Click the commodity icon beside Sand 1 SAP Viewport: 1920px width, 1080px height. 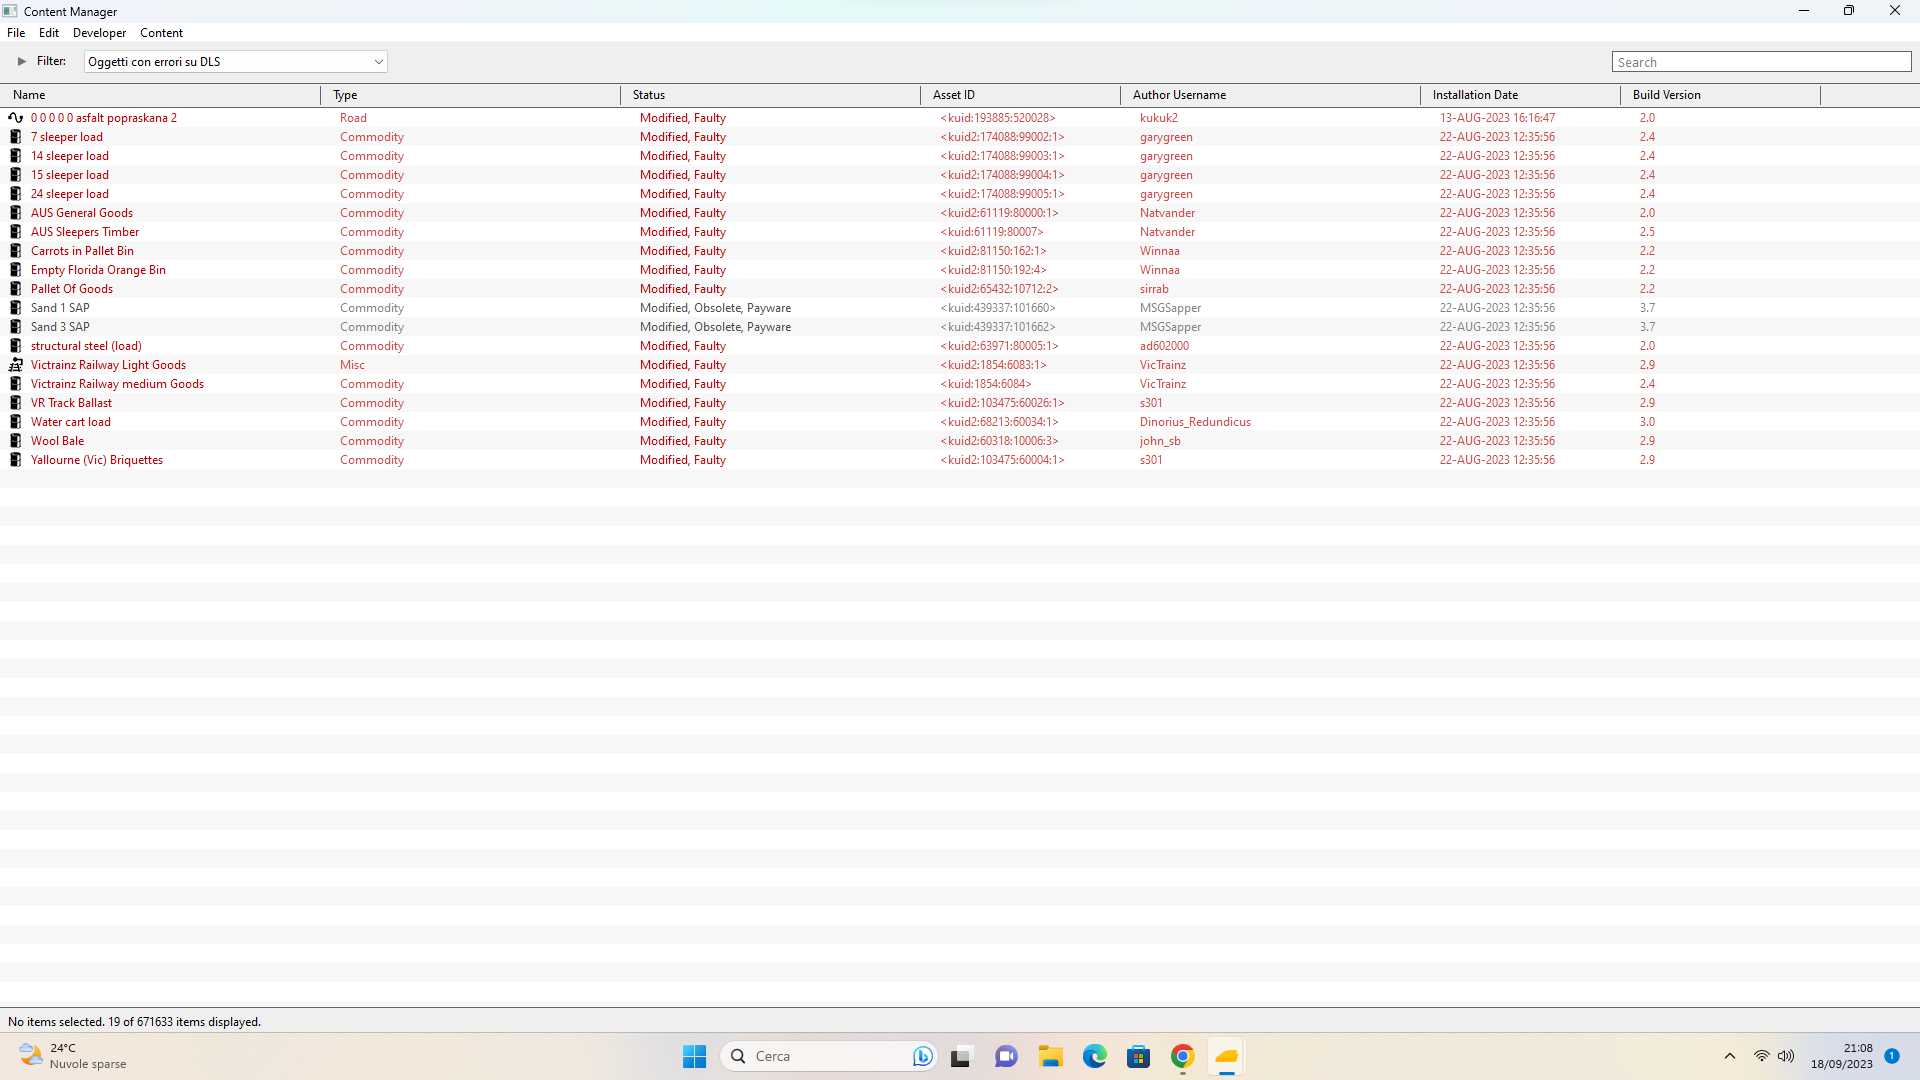pyautogui.click(x=15, y=308)
